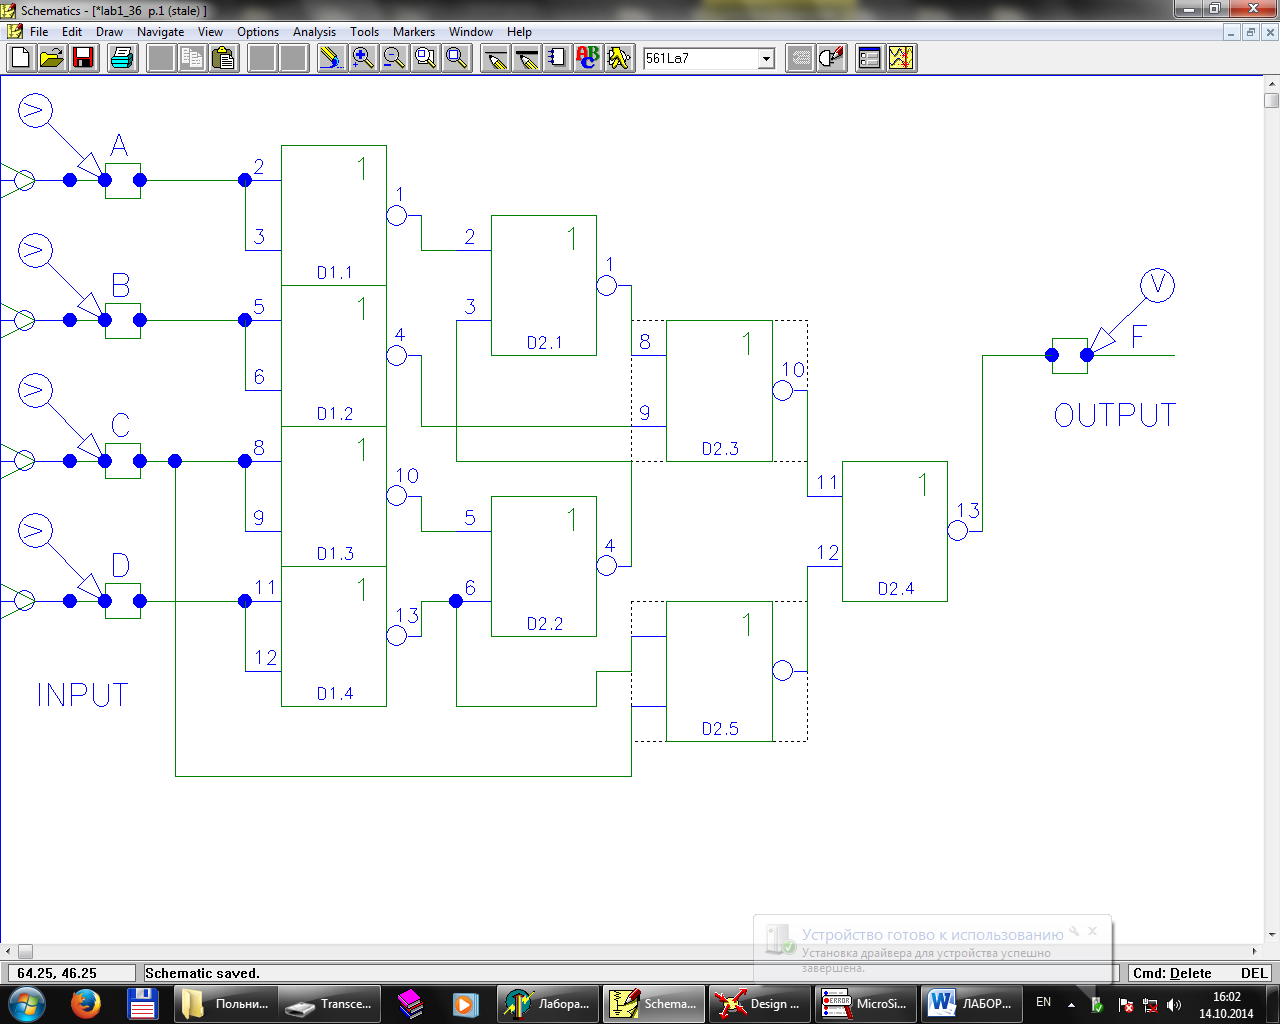The height and width of the screenshot is (1024, 1280).
Task: Switch to the MicroSi... taskbar window
Action: coord(866,1003)
